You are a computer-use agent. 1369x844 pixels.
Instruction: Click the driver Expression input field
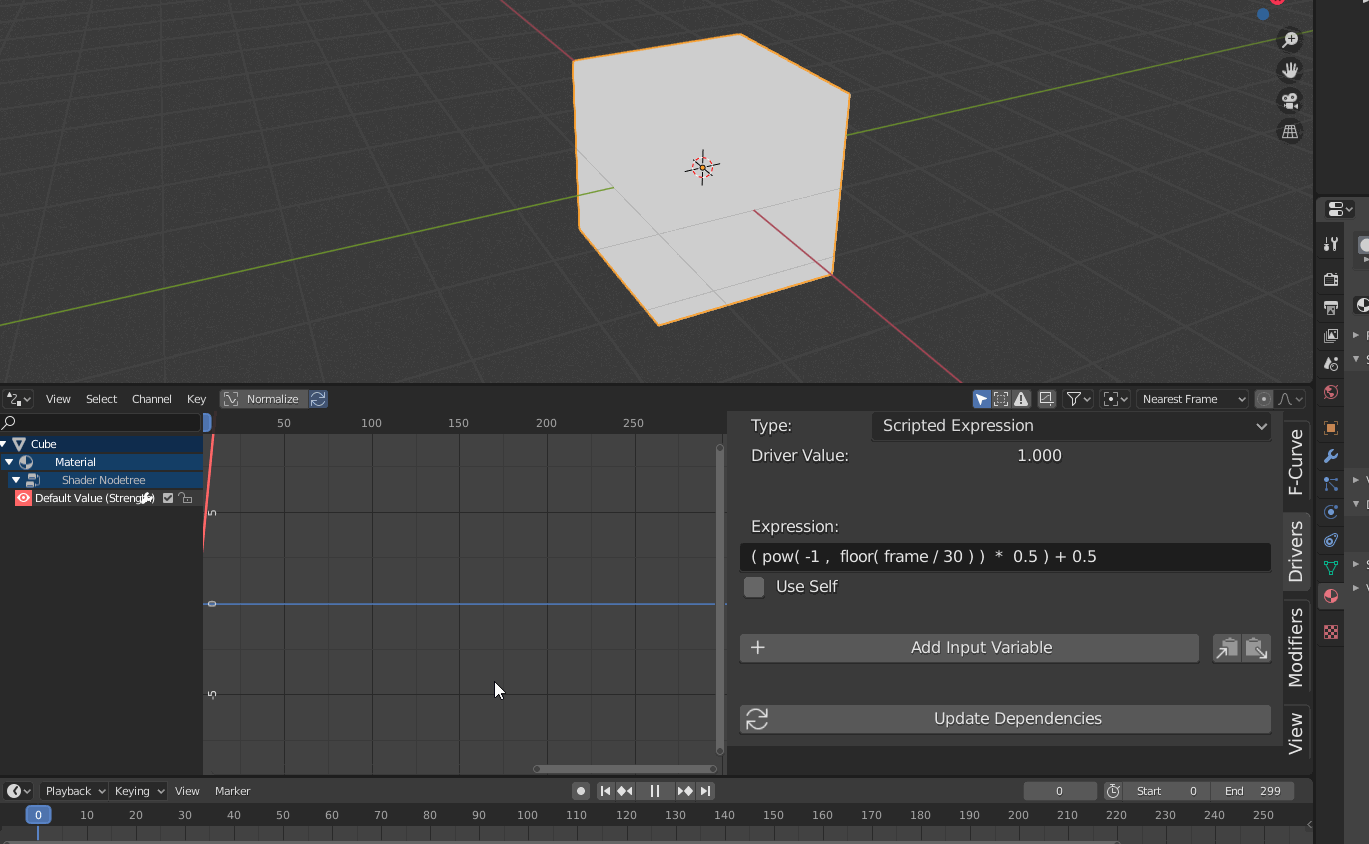click(1005, 557)
